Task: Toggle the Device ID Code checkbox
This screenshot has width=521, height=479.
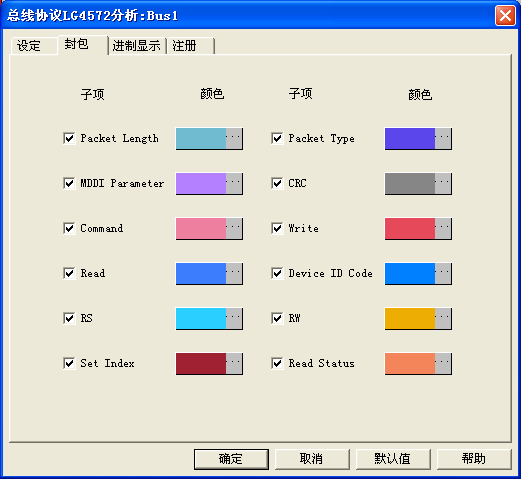Action: tap(277, 273)
